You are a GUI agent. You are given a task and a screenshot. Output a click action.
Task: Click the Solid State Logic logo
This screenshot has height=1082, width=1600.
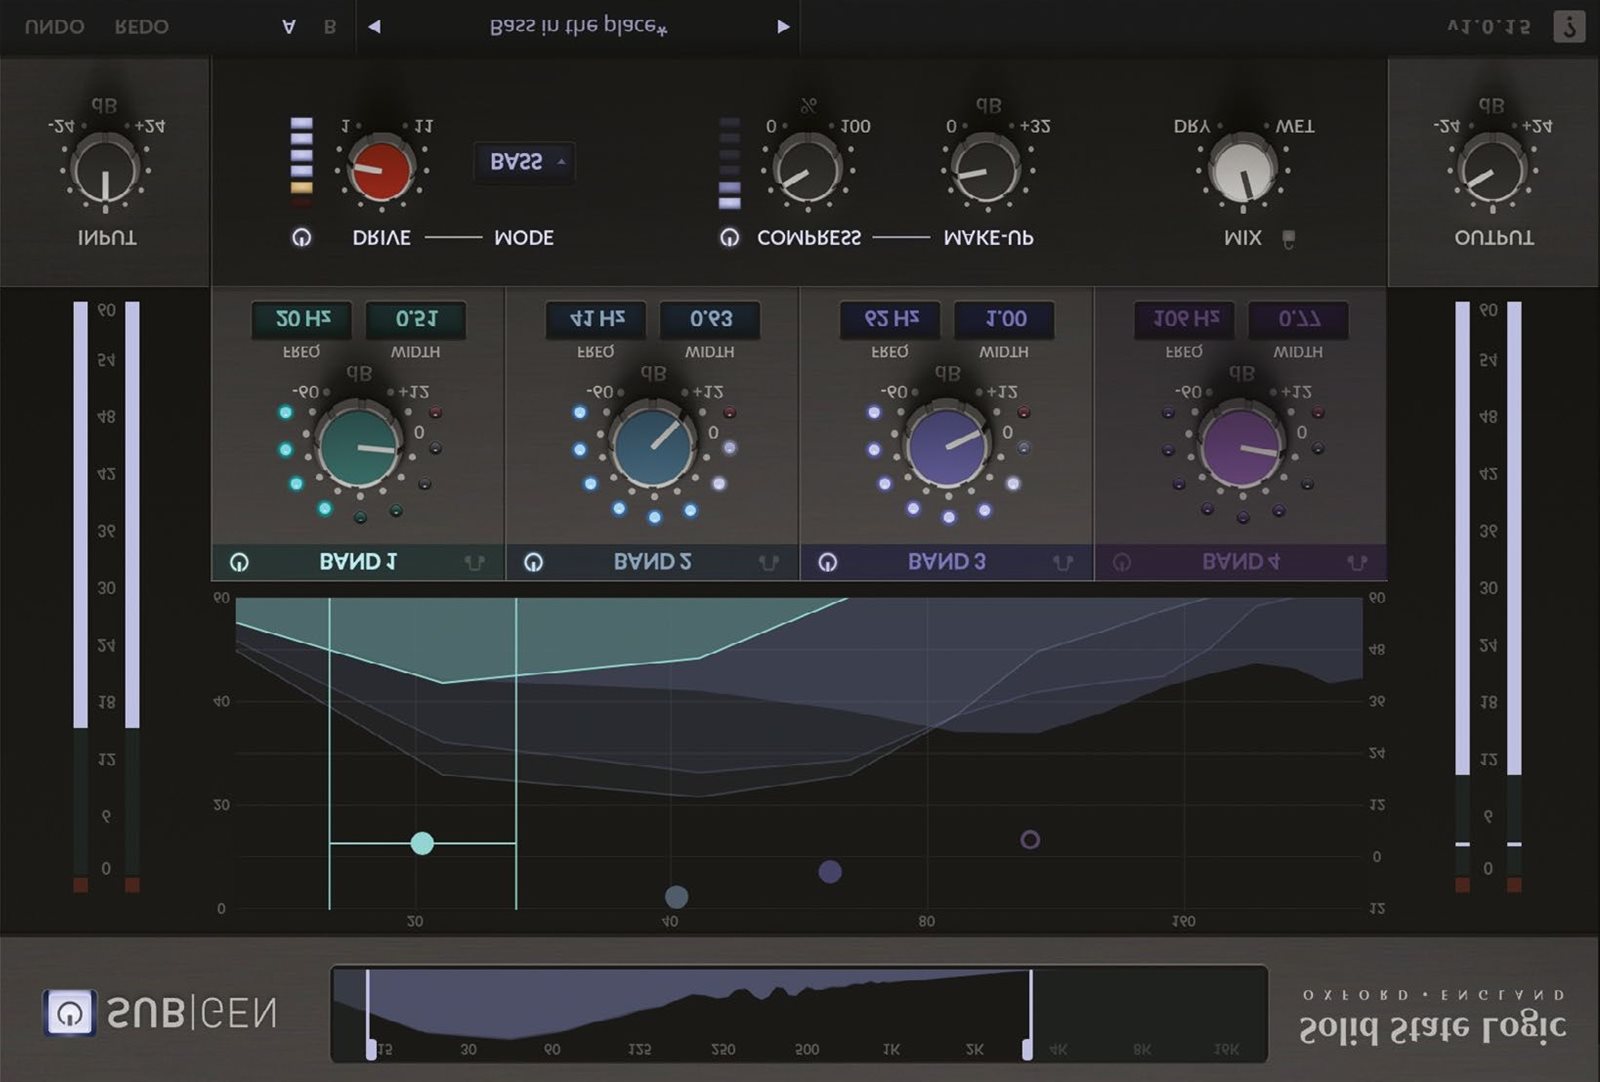1432,1028
